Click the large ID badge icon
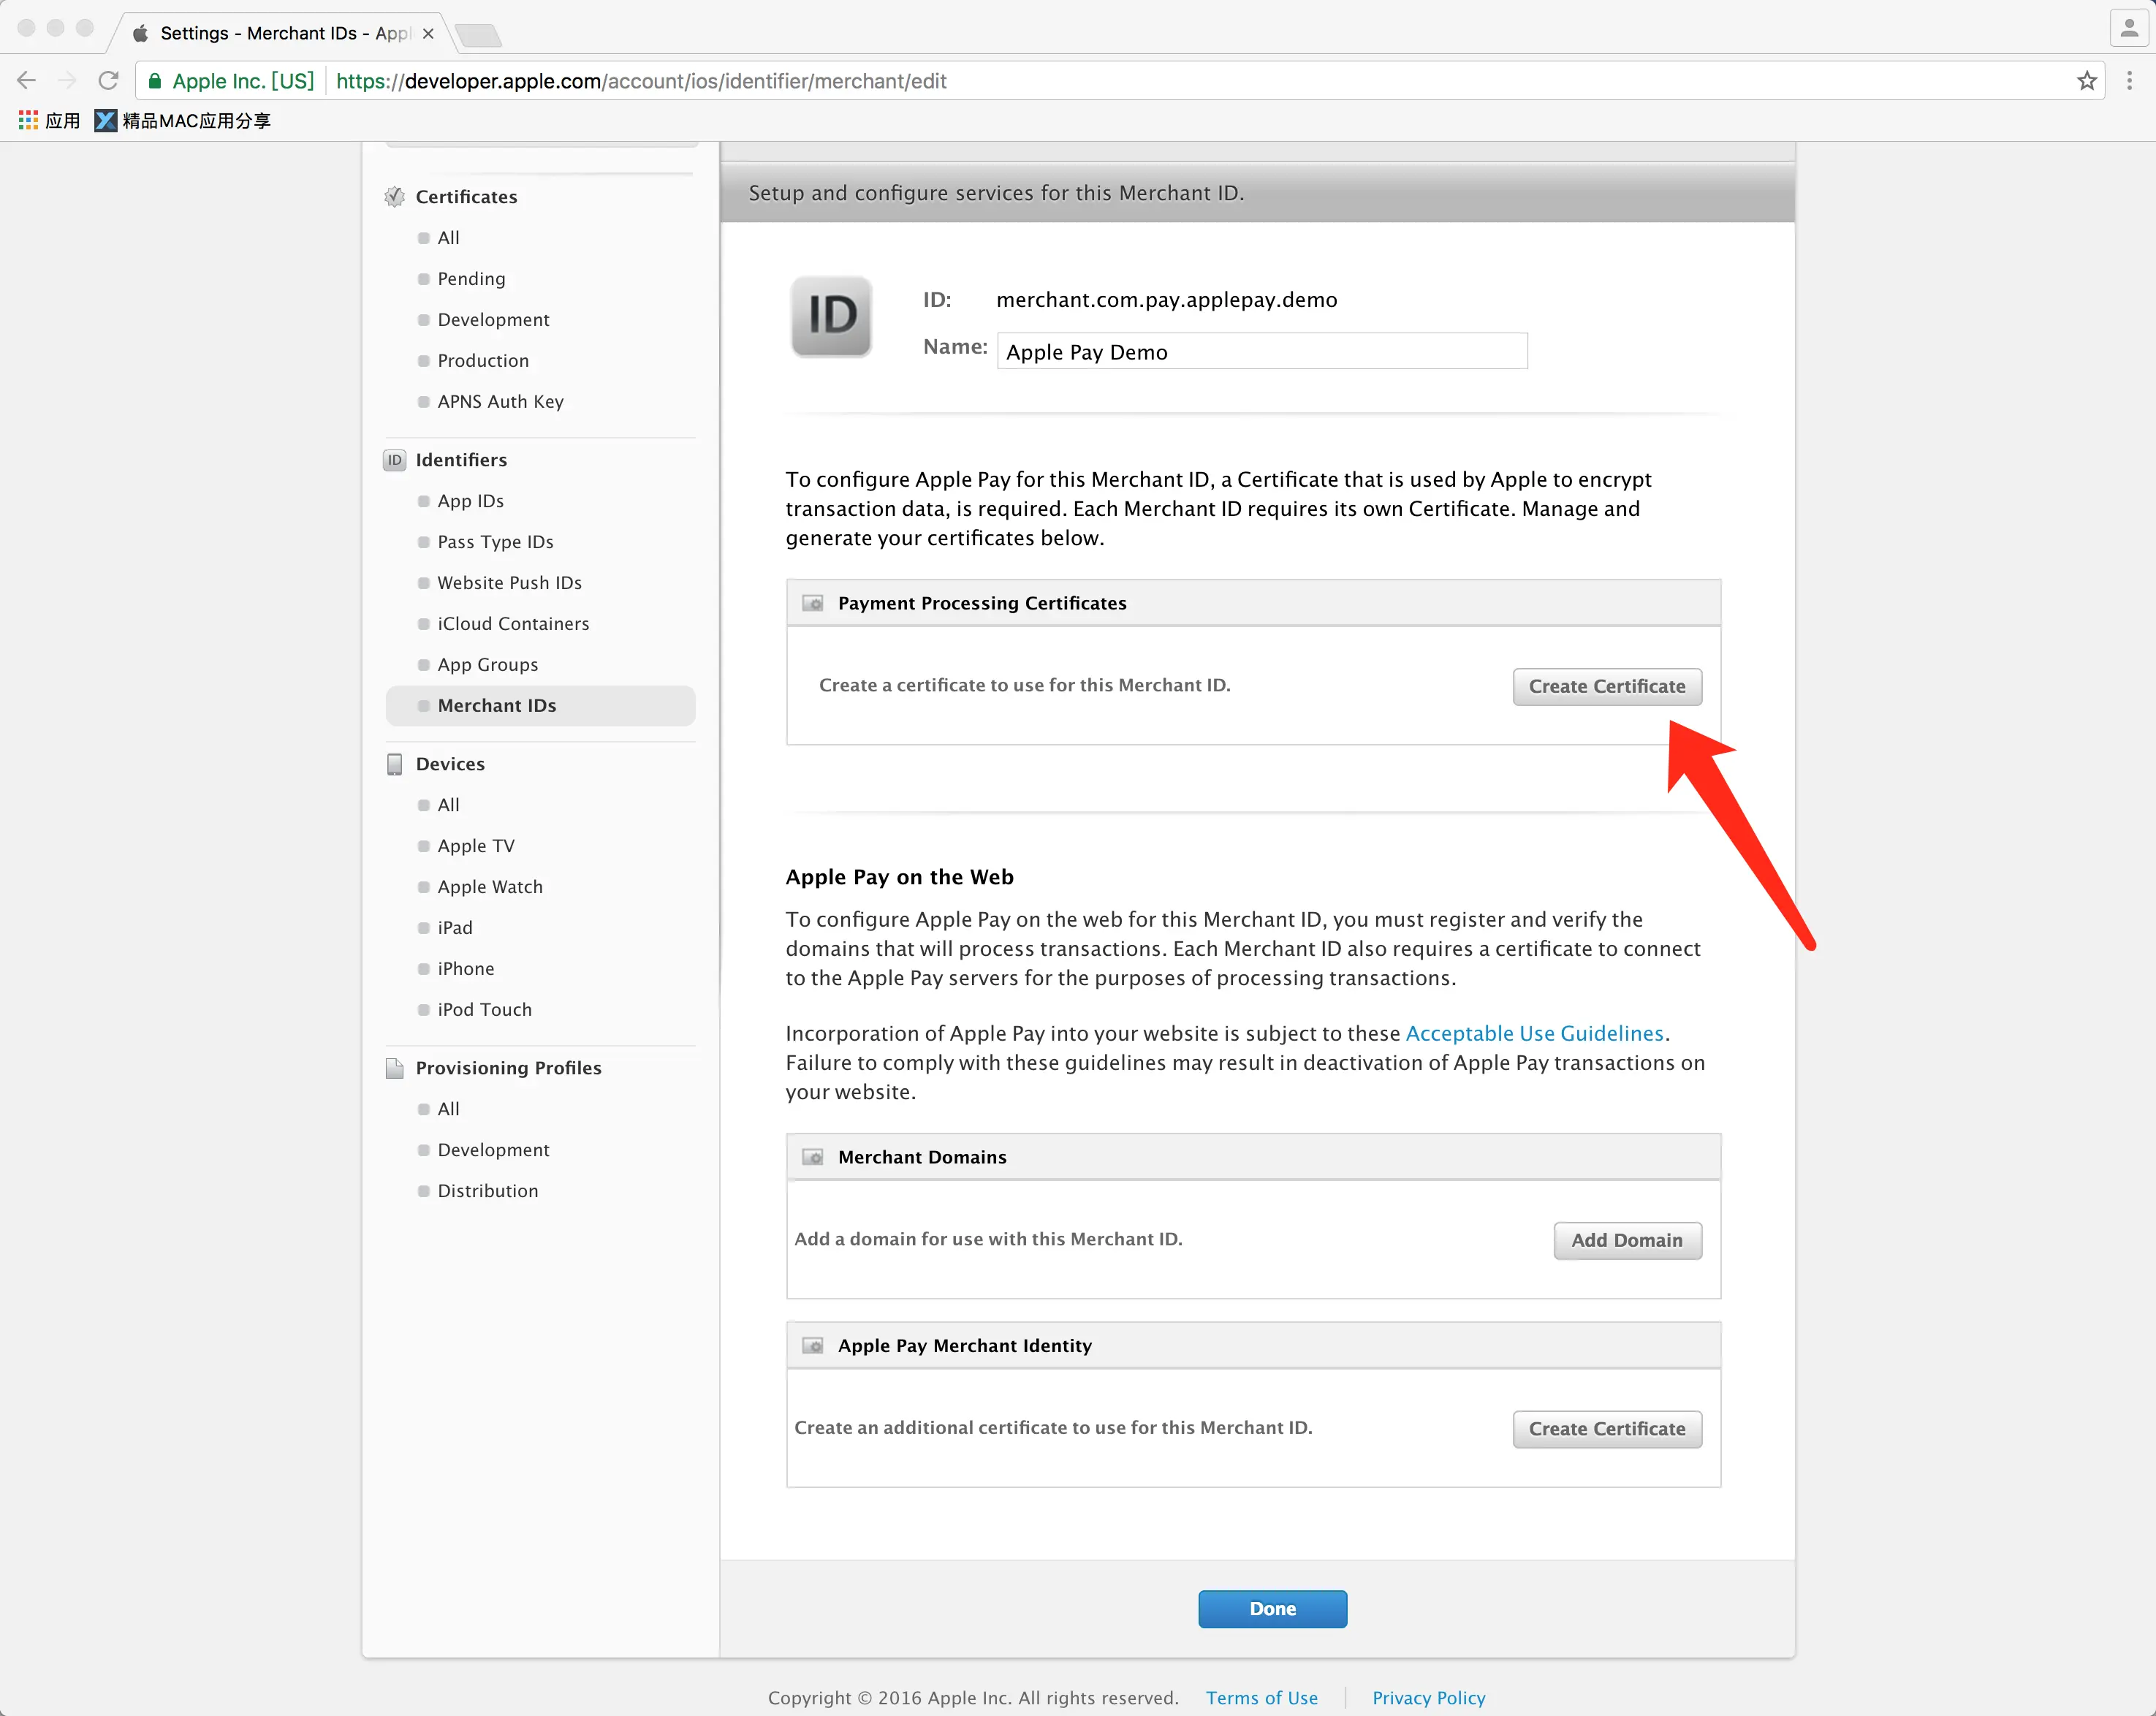The width and height of the screenshot is (2156, 1716). coord(831,316)
